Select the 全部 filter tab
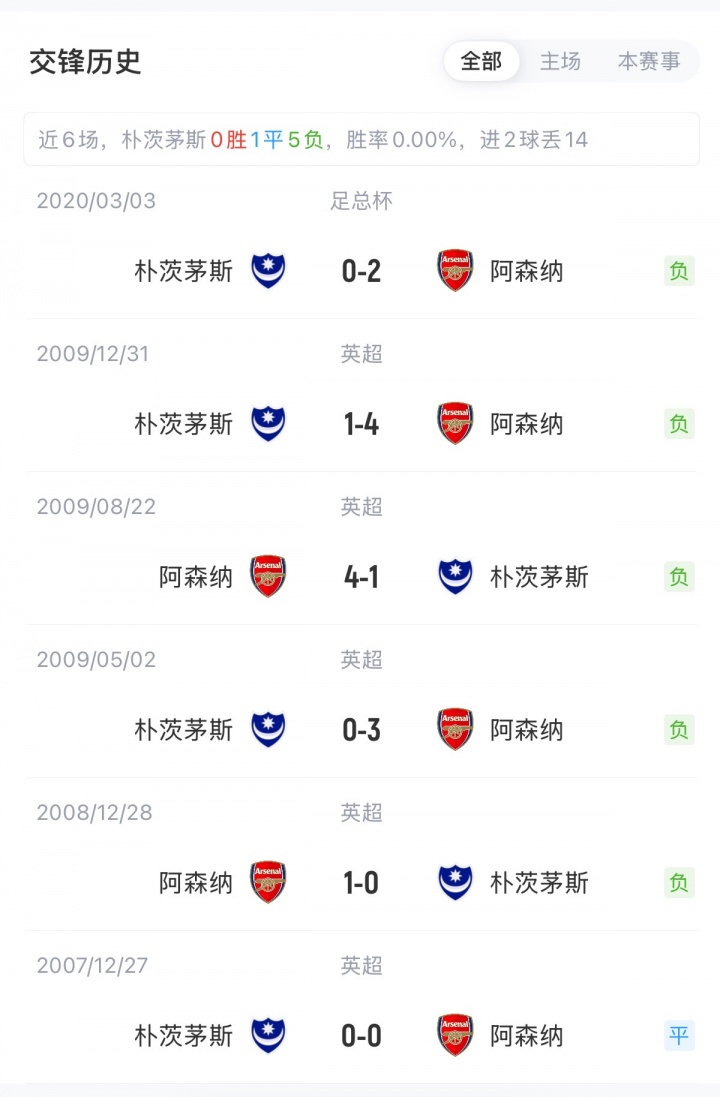 coord(481,62)
